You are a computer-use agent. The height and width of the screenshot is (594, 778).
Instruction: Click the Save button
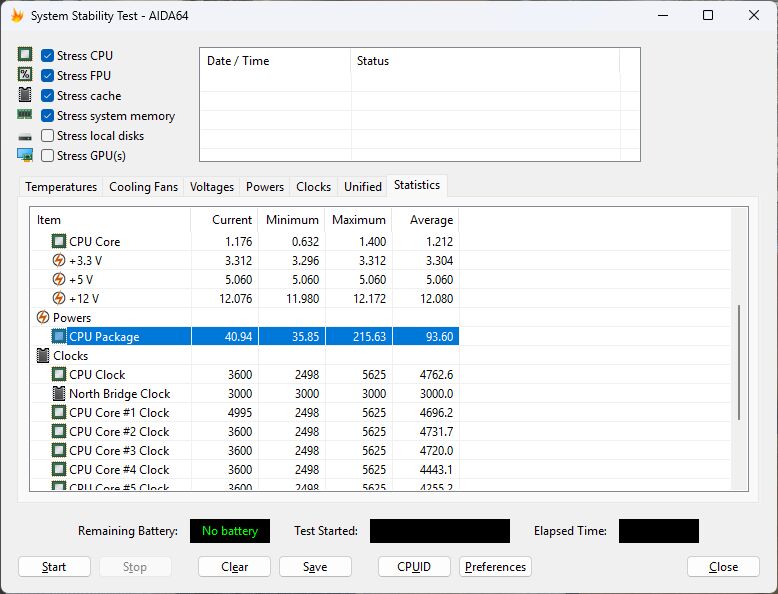(315, 567)
